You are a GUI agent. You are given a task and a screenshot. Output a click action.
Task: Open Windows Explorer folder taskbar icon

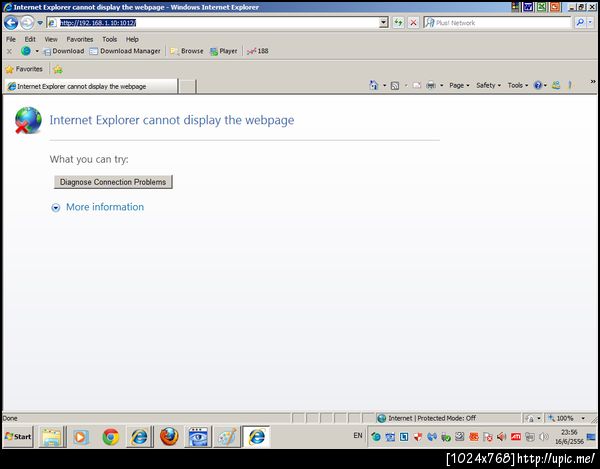click(x=51, y=437)
